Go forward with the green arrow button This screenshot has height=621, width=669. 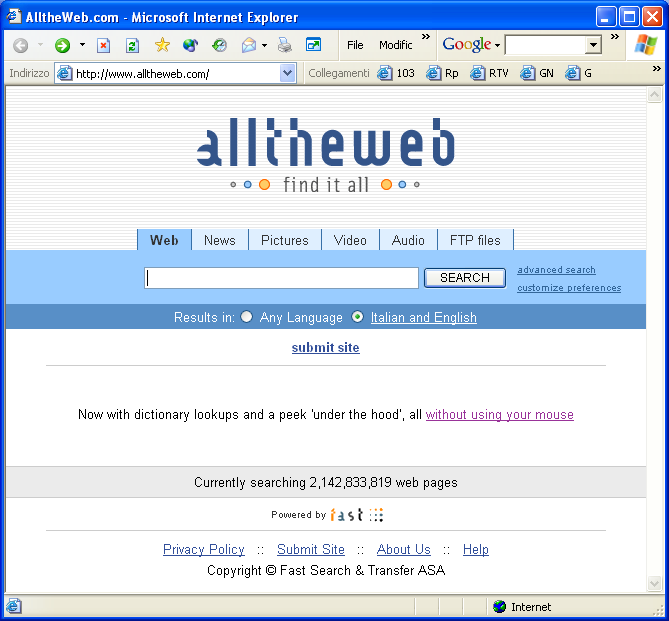pos(62,45)
